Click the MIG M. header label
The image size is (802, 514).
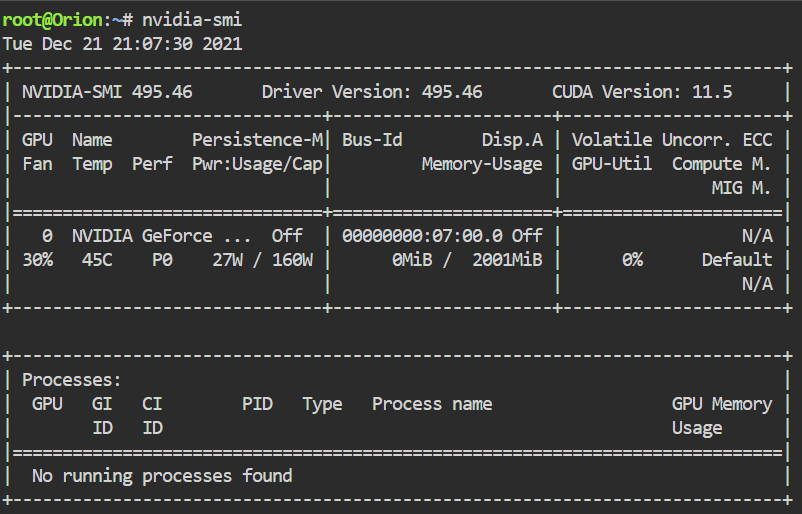741,188
